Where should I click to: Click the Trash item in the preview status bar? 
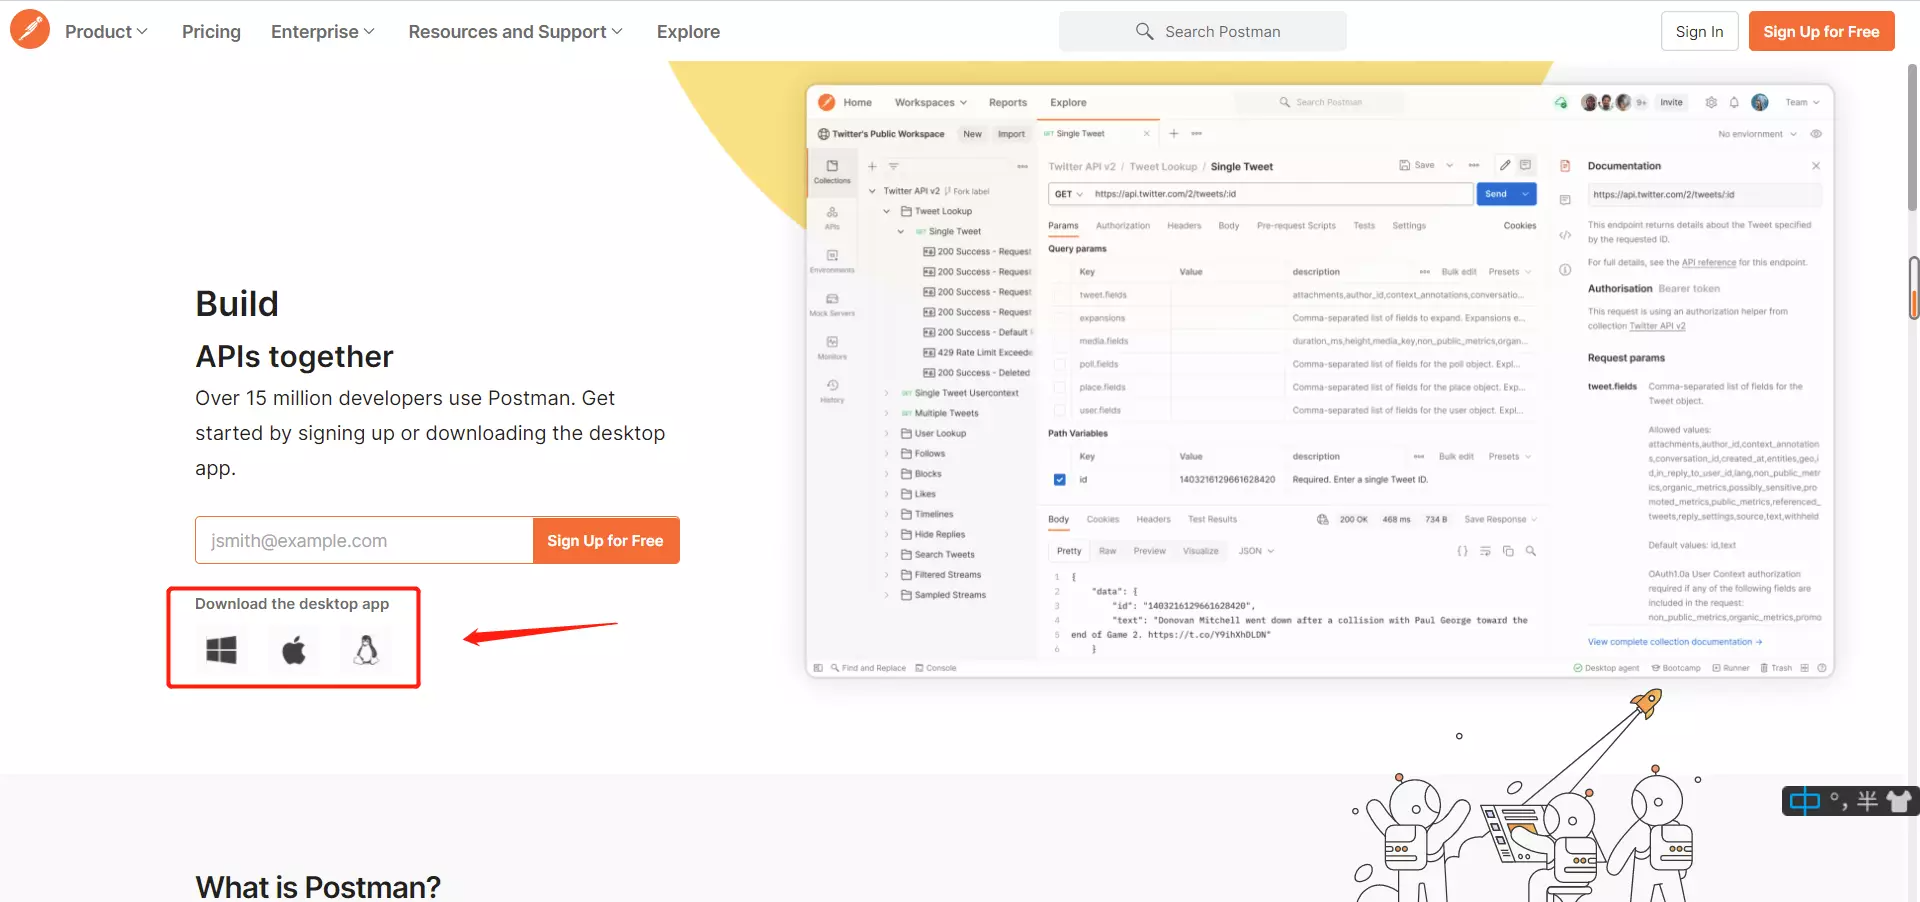coord(1776,668)
